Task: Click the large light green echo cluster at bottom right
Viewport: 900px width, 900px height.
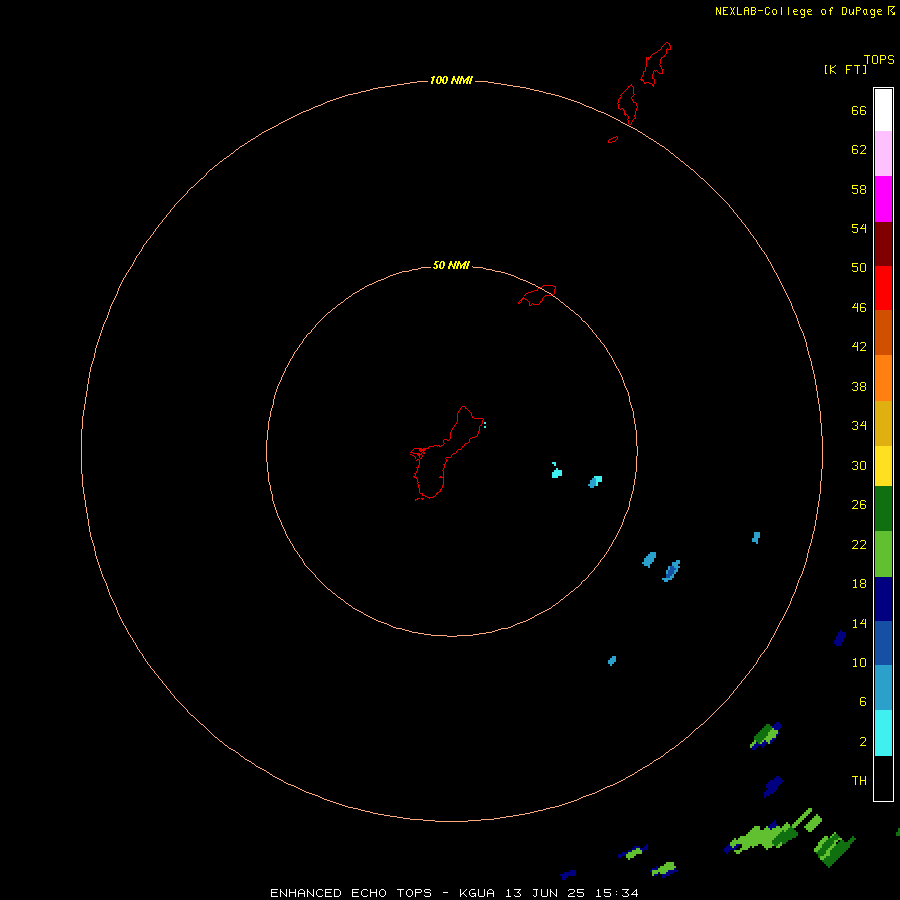Action: click(763, 837)
